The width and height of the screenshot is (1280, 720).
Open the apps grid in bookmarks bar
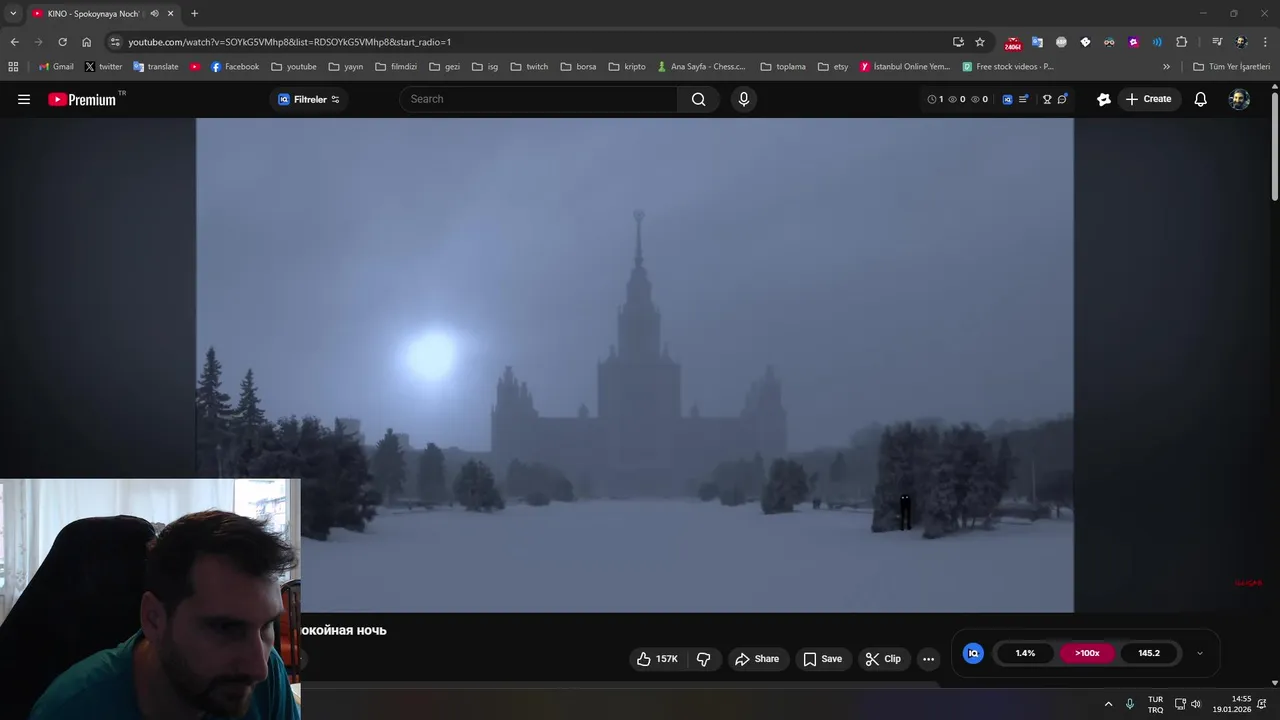tap(13, 67)
